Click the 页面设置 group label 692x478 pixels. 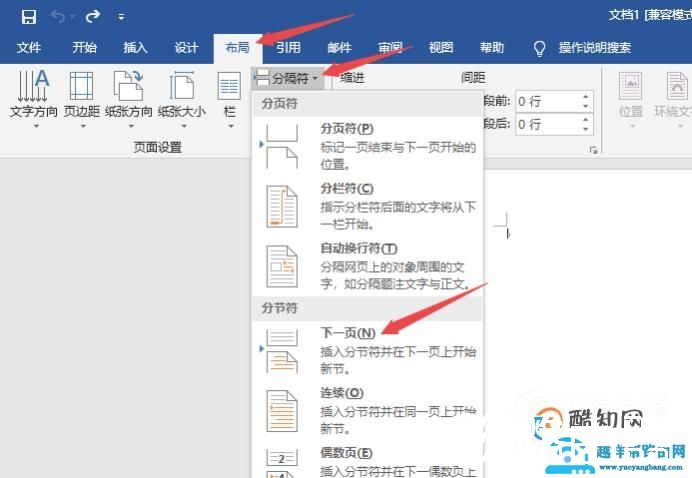pos(158,147)
